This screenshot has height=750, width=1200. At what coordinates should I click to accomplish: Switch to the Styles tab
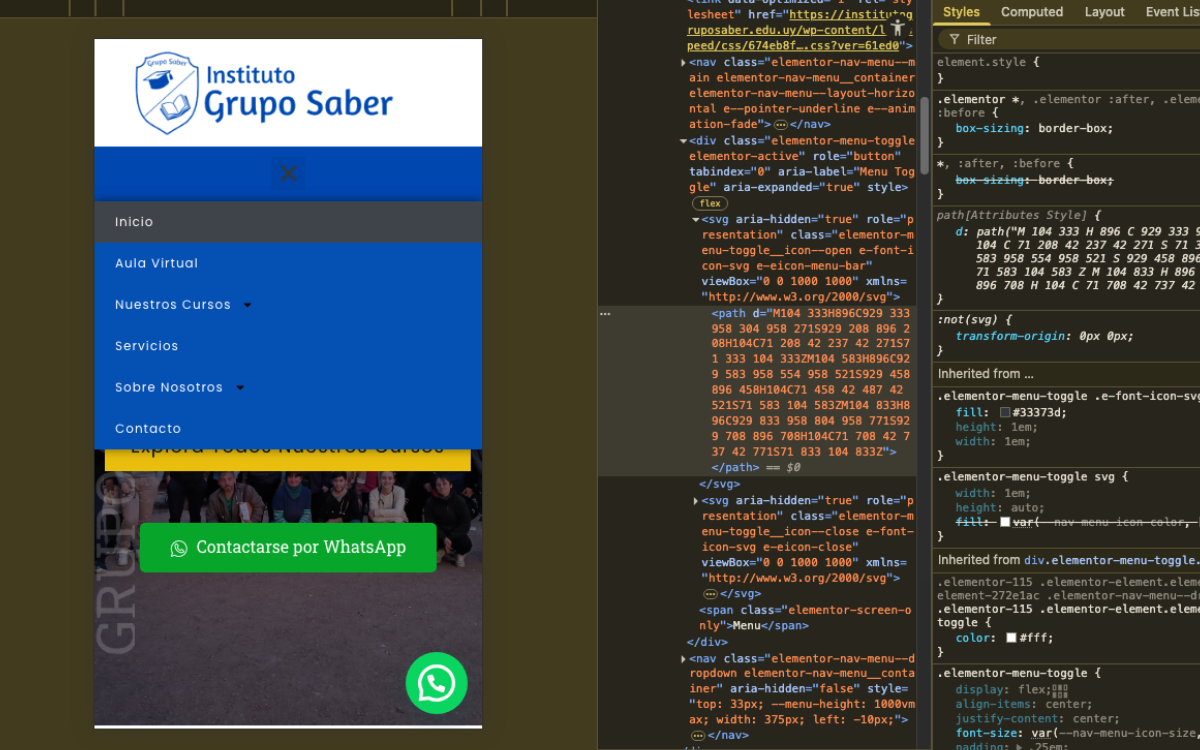pyautogui.click(x=961, y=12)
